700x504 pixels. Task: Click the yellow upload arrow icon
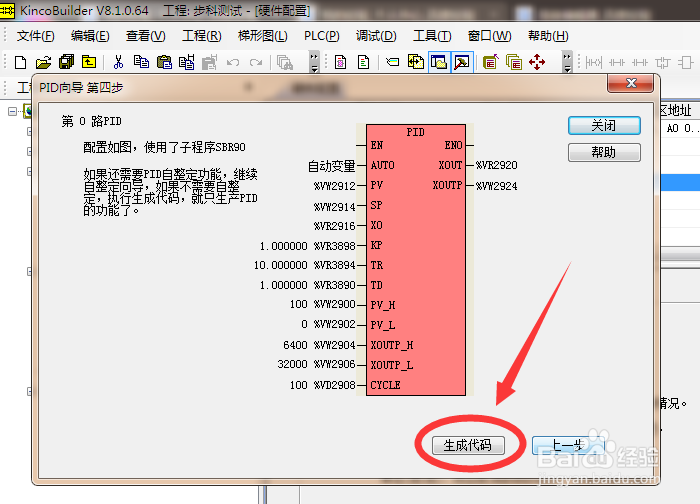[89, 62]
